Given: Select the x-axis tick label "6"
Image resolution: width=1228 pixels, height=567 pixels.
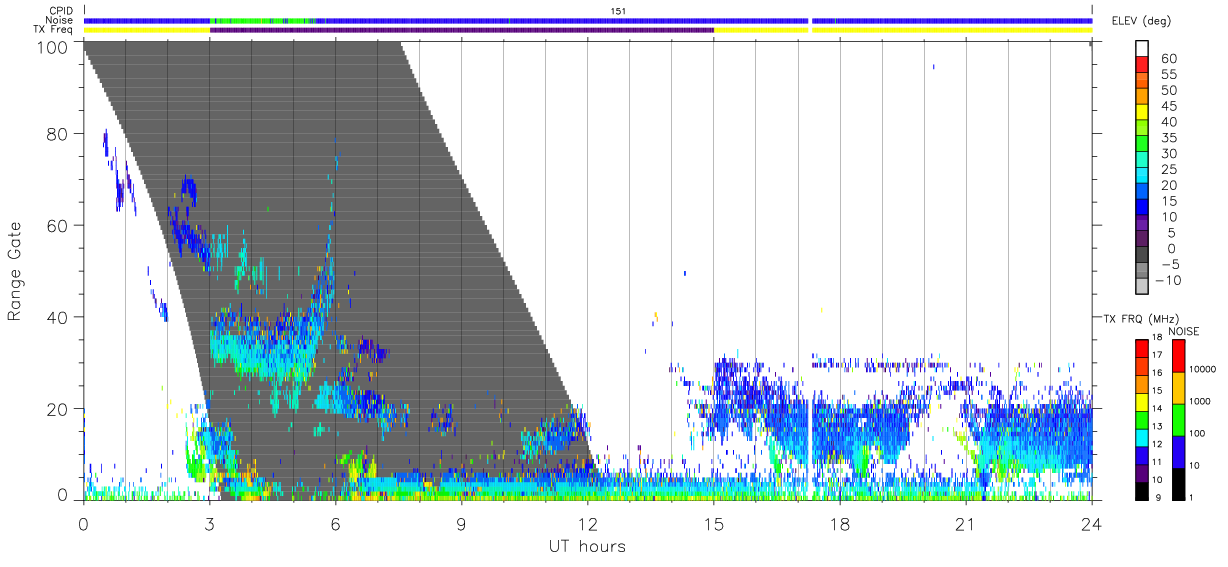Looking at the screenshot, I should (335, 524).
